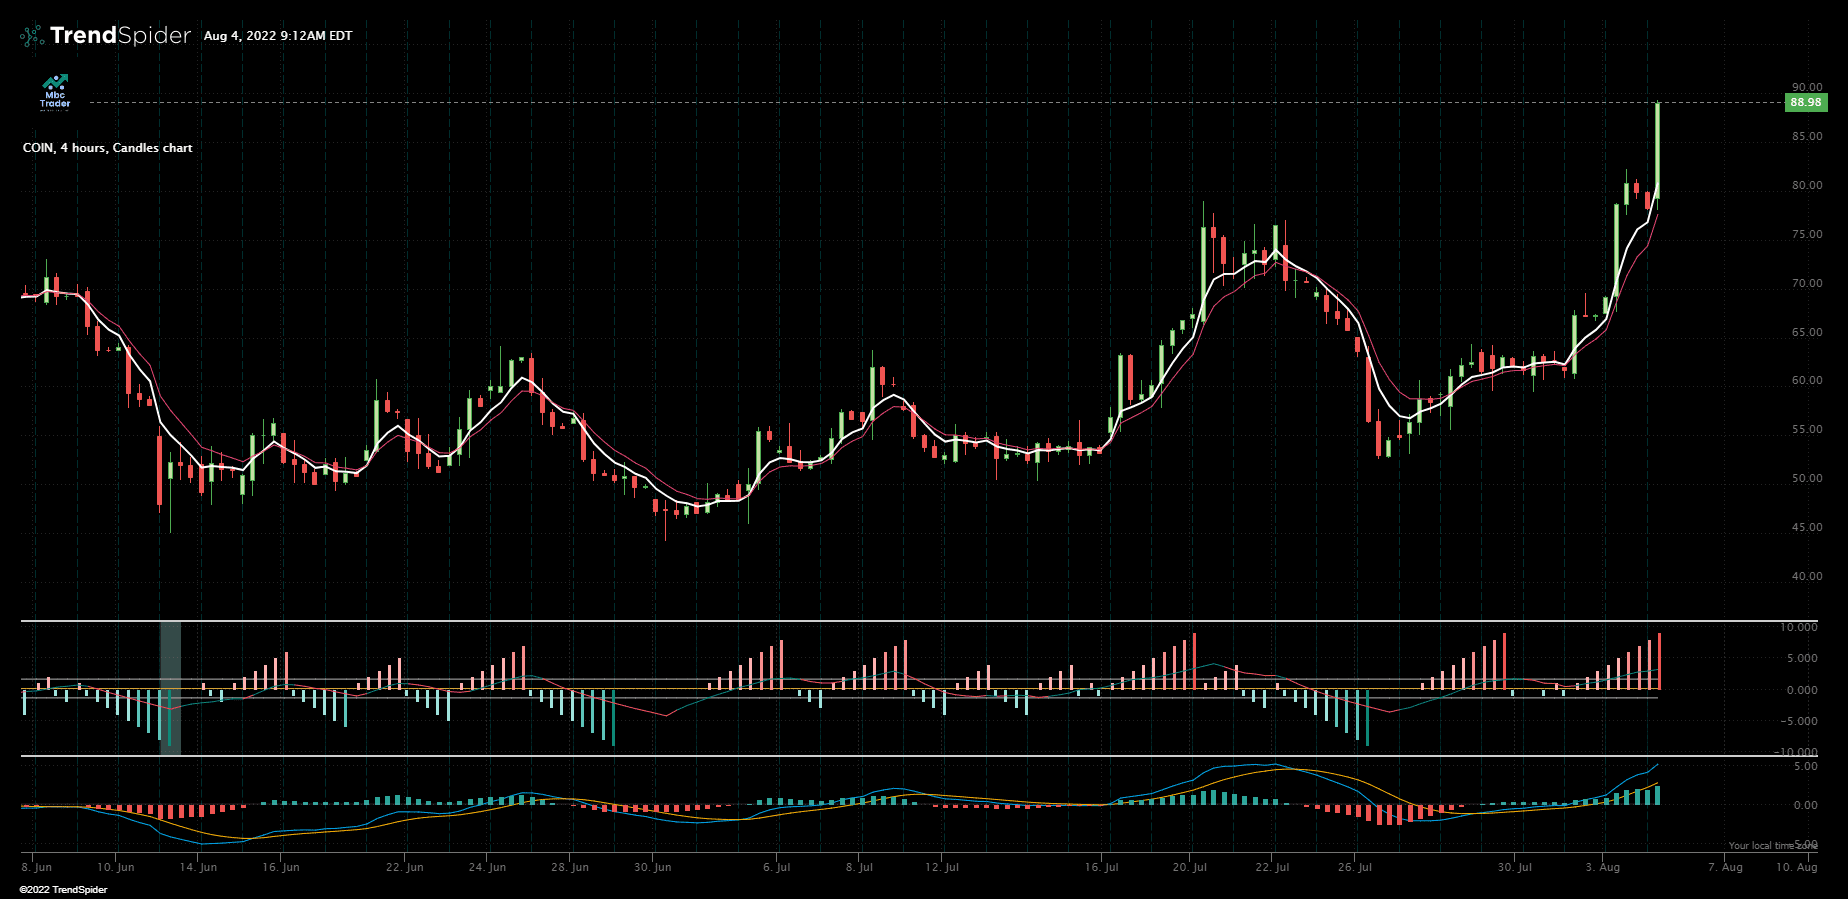
Task: Click the 55.00 price axis label
Action: coord(1807,429)
